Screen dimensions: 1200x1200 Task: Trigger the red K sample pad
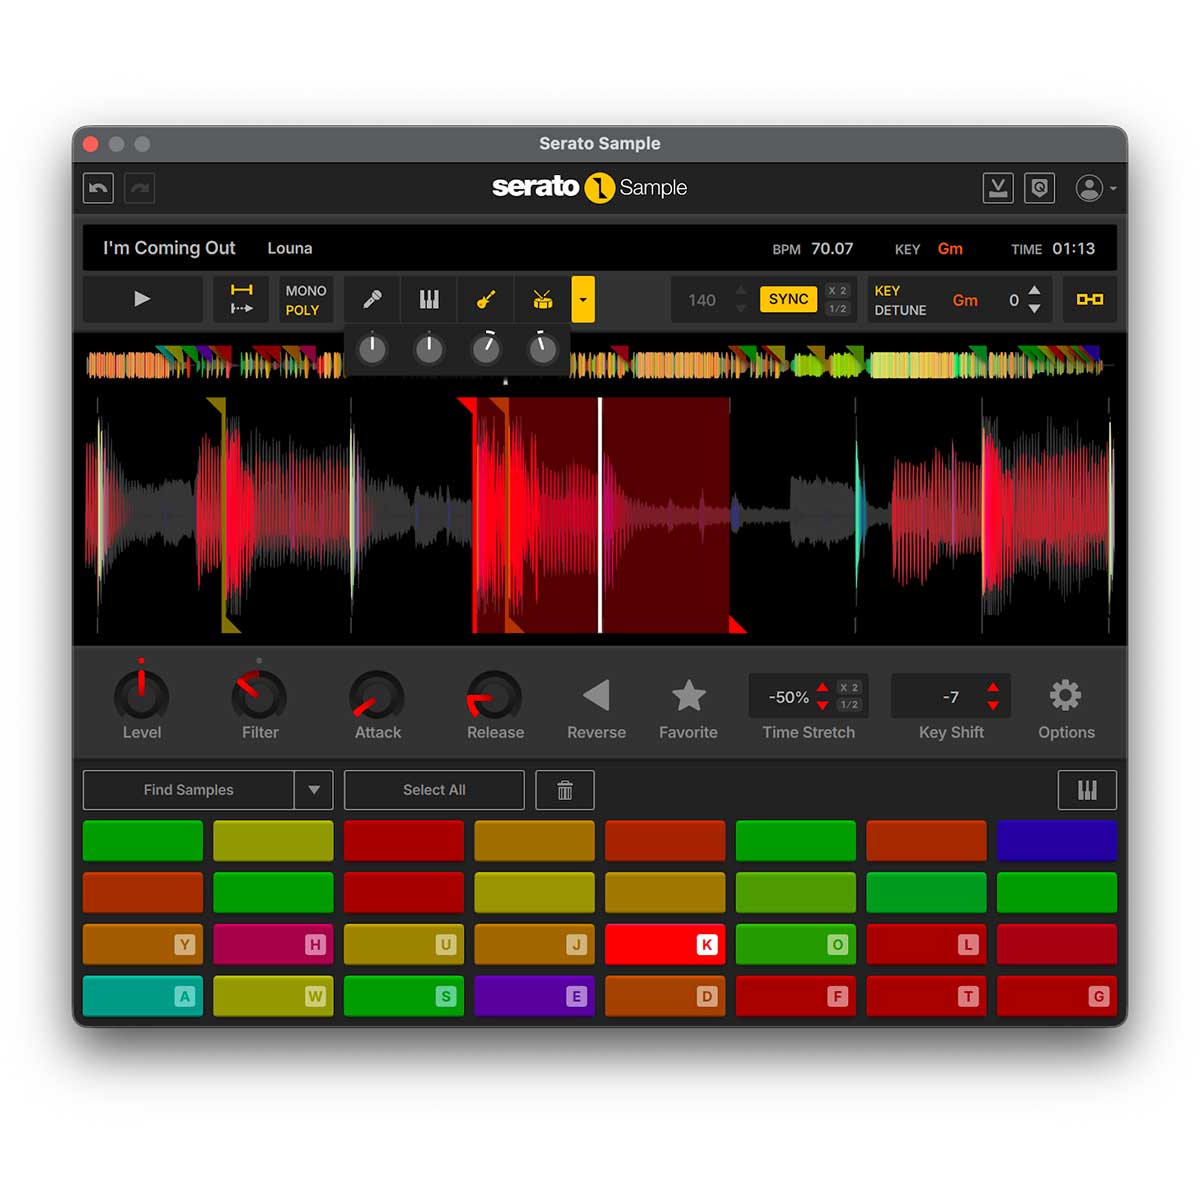[665, 944]
